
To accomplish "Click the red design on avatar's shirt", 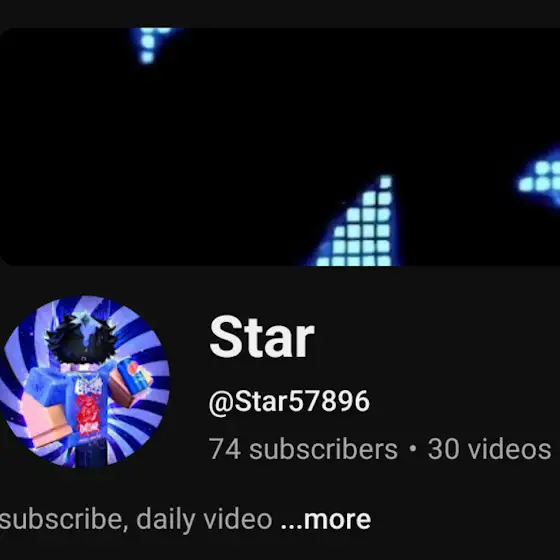I will pos(86,414).
